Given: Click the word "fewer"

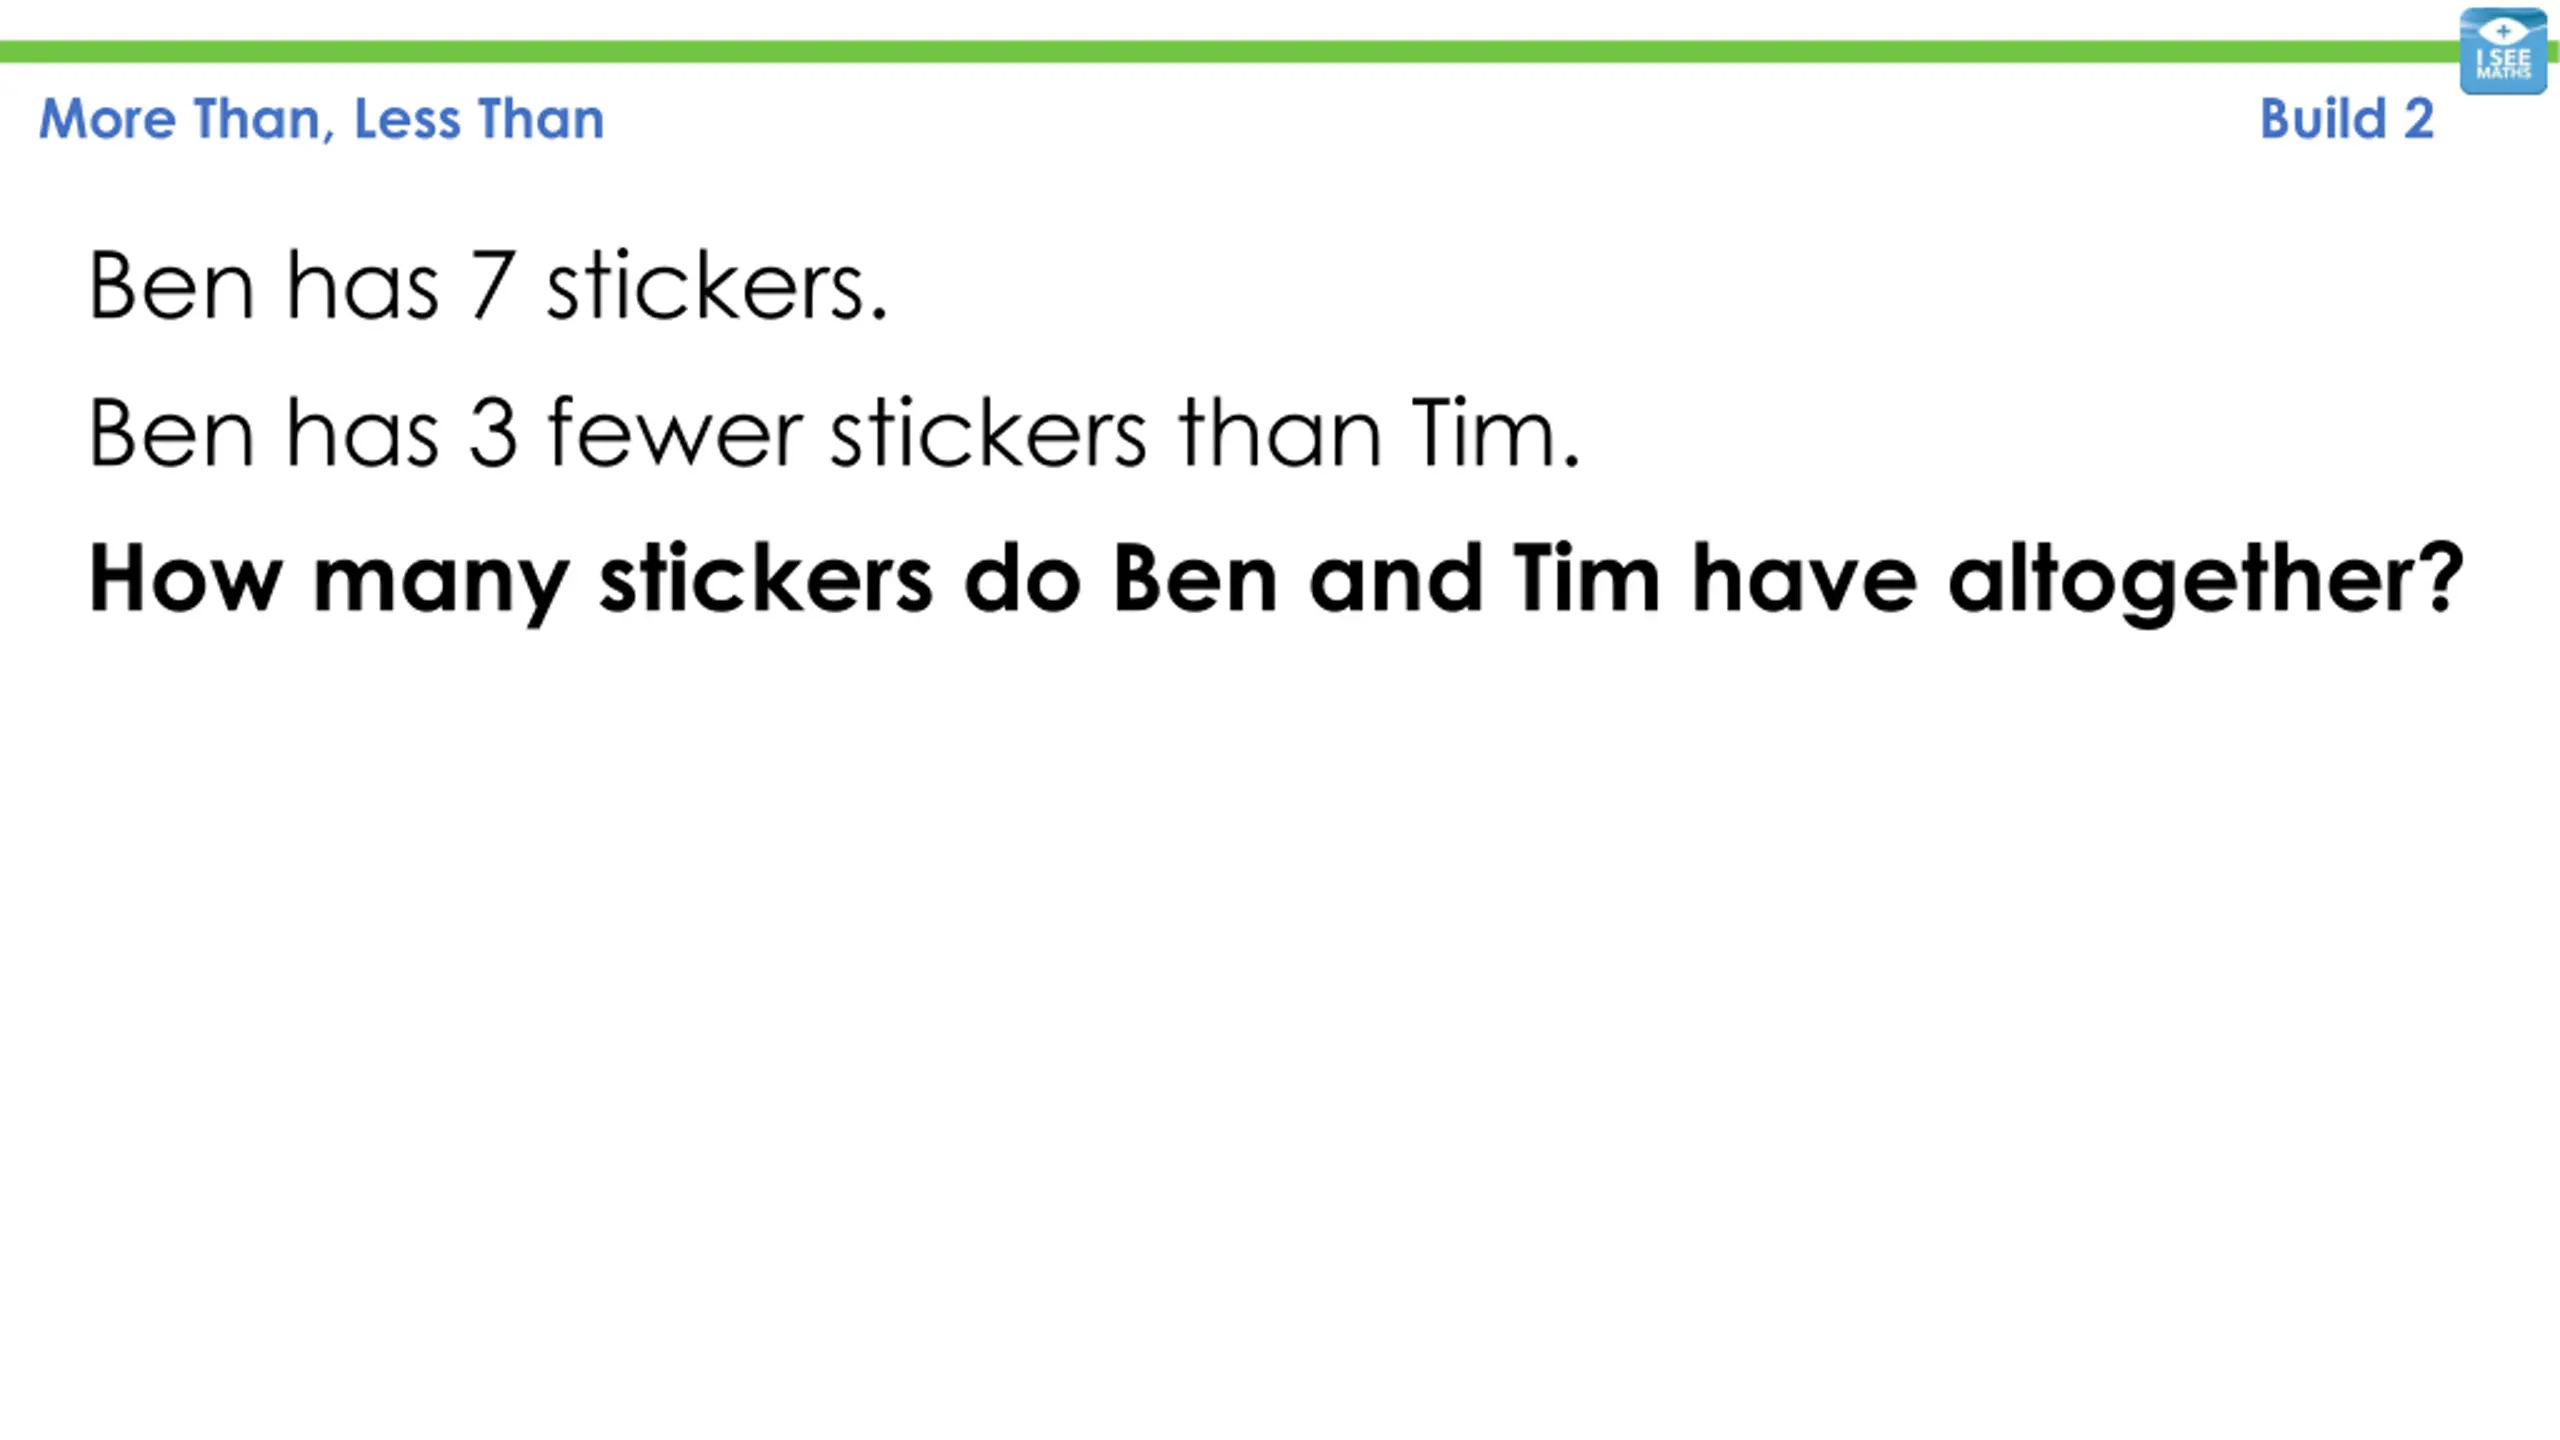Looking at the screenshot, I should tap(676, 431).
